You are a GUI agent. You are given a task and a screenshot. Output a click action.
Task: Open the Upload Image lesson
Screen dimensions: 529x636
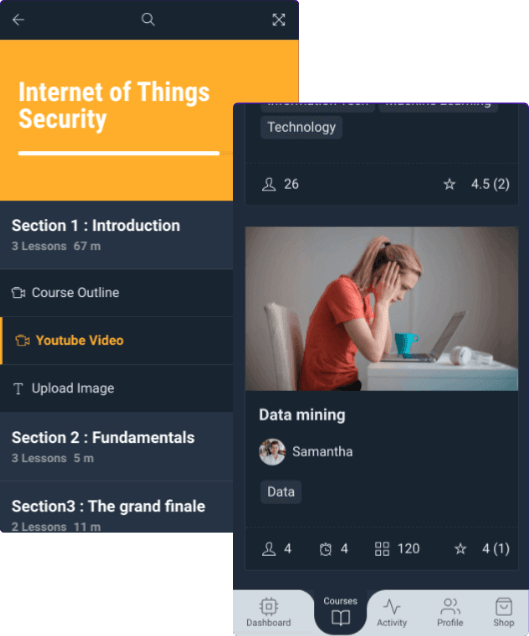(x=116, y=388)
